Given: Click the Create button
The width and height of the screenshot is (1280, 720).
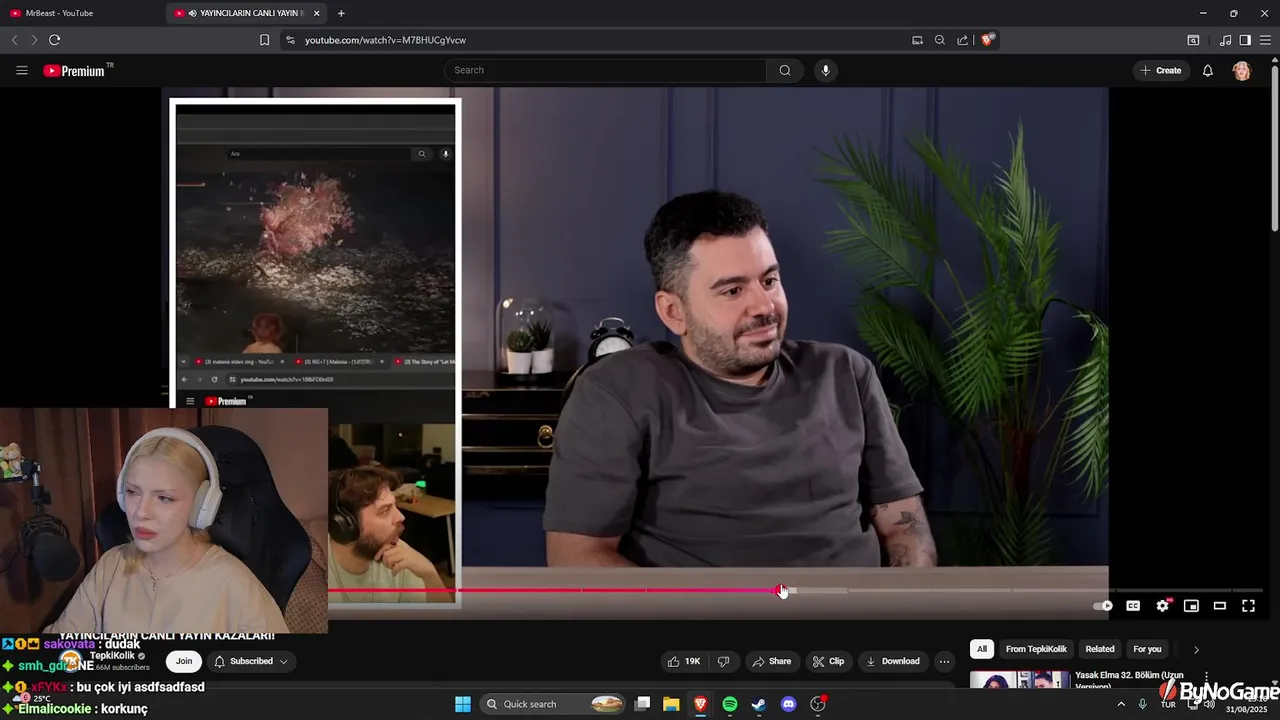Looking at the screenshot, I should [1160, 70].
